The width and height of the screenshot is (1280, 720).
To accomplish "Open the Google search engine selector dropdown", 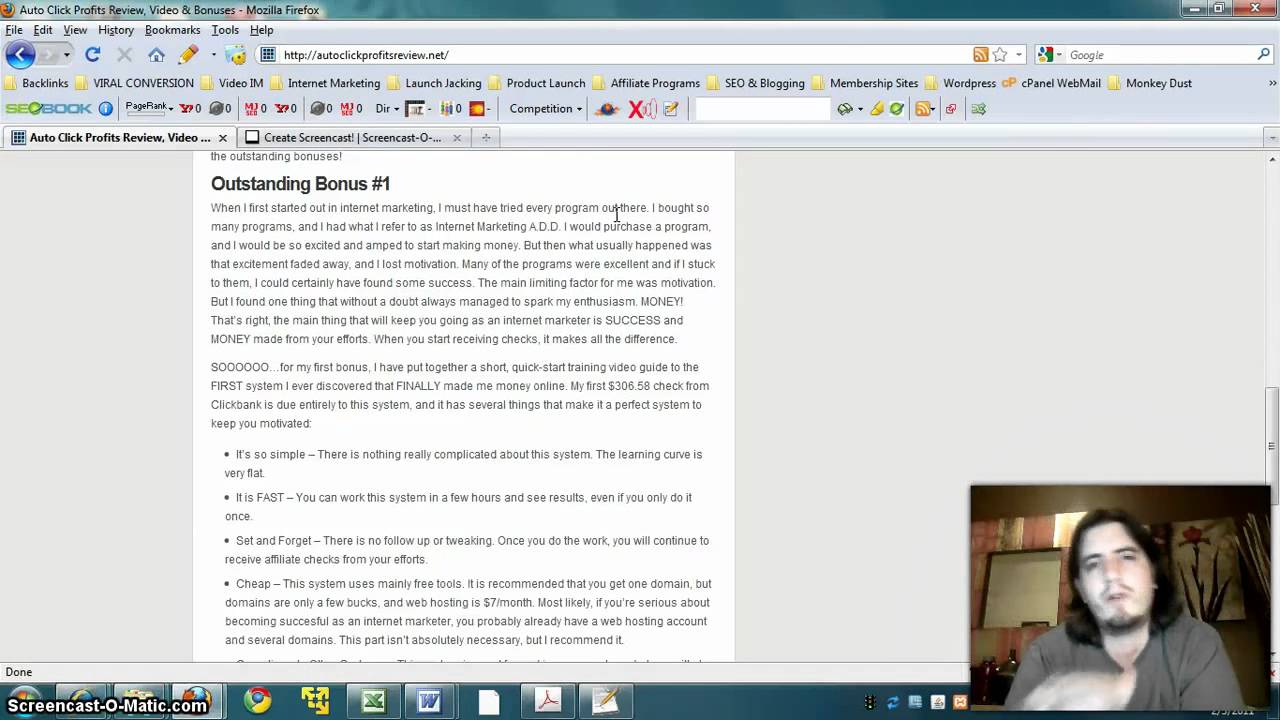I will tap(1050, 55).
